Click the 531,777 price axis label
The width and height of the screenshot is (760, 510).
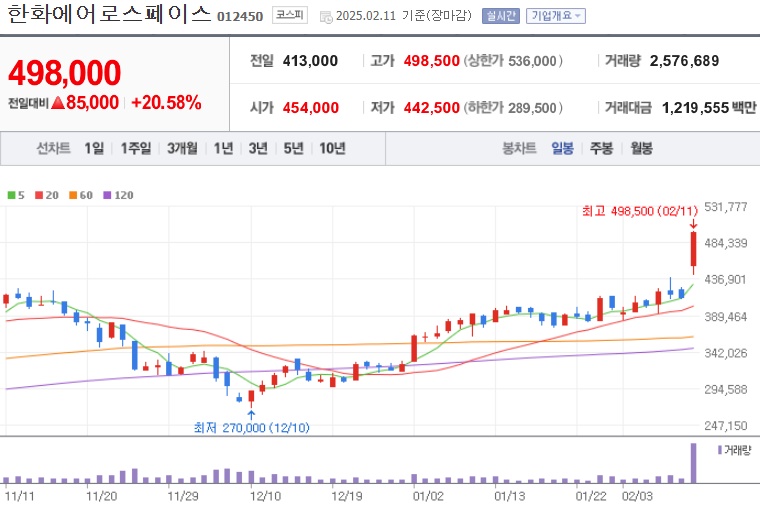click(x=726, y=207)
